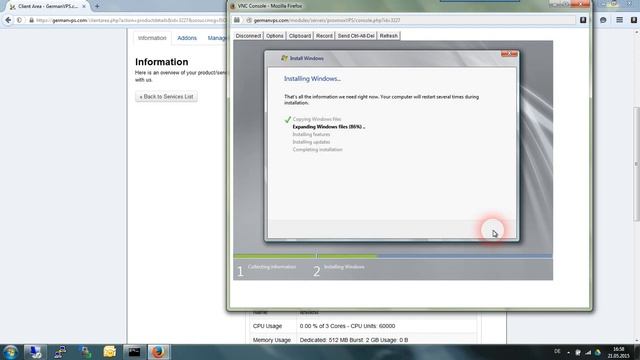Click the VNC Record button

324,36
